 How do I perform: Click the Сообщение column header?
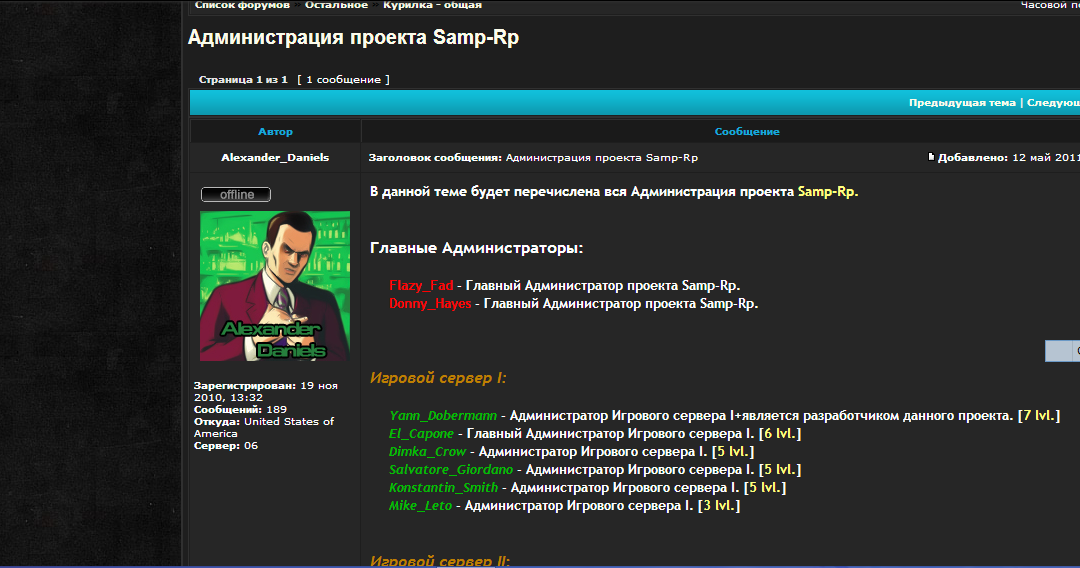pos(747,132)
